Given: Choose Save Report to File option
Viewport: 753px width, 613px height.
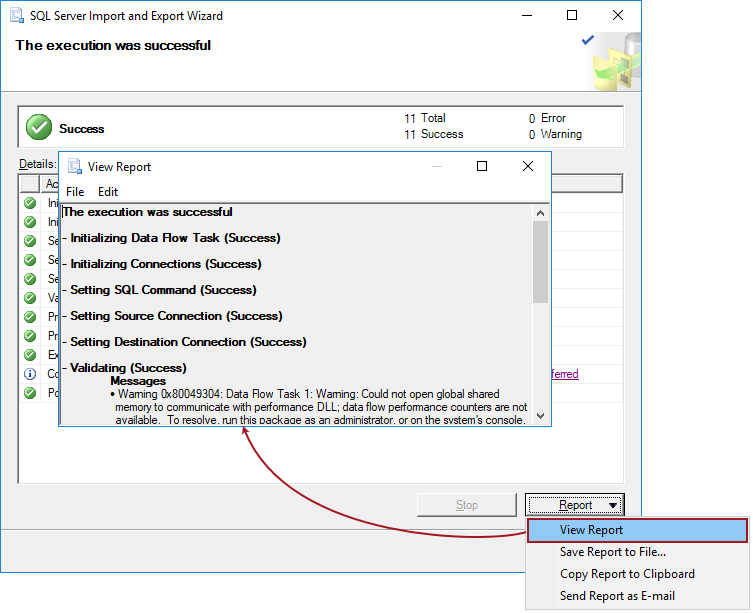Looking at the screenshot, I should pos(612,552).
